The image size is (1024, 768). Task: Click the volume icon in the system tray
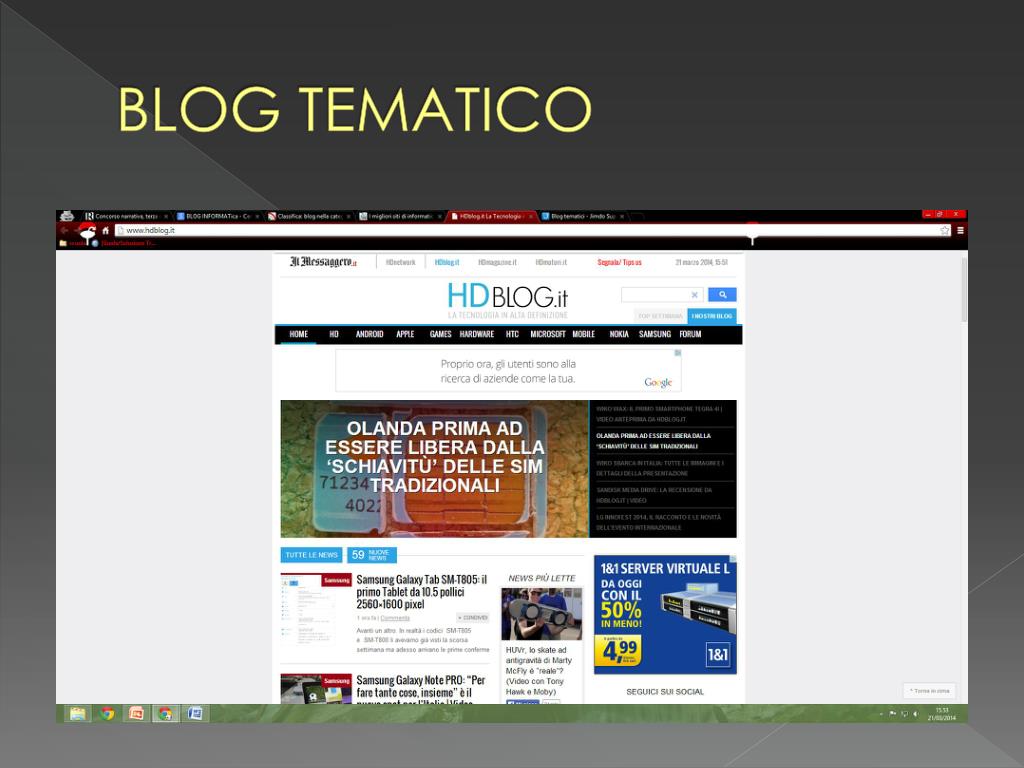(x=916, y=714)
